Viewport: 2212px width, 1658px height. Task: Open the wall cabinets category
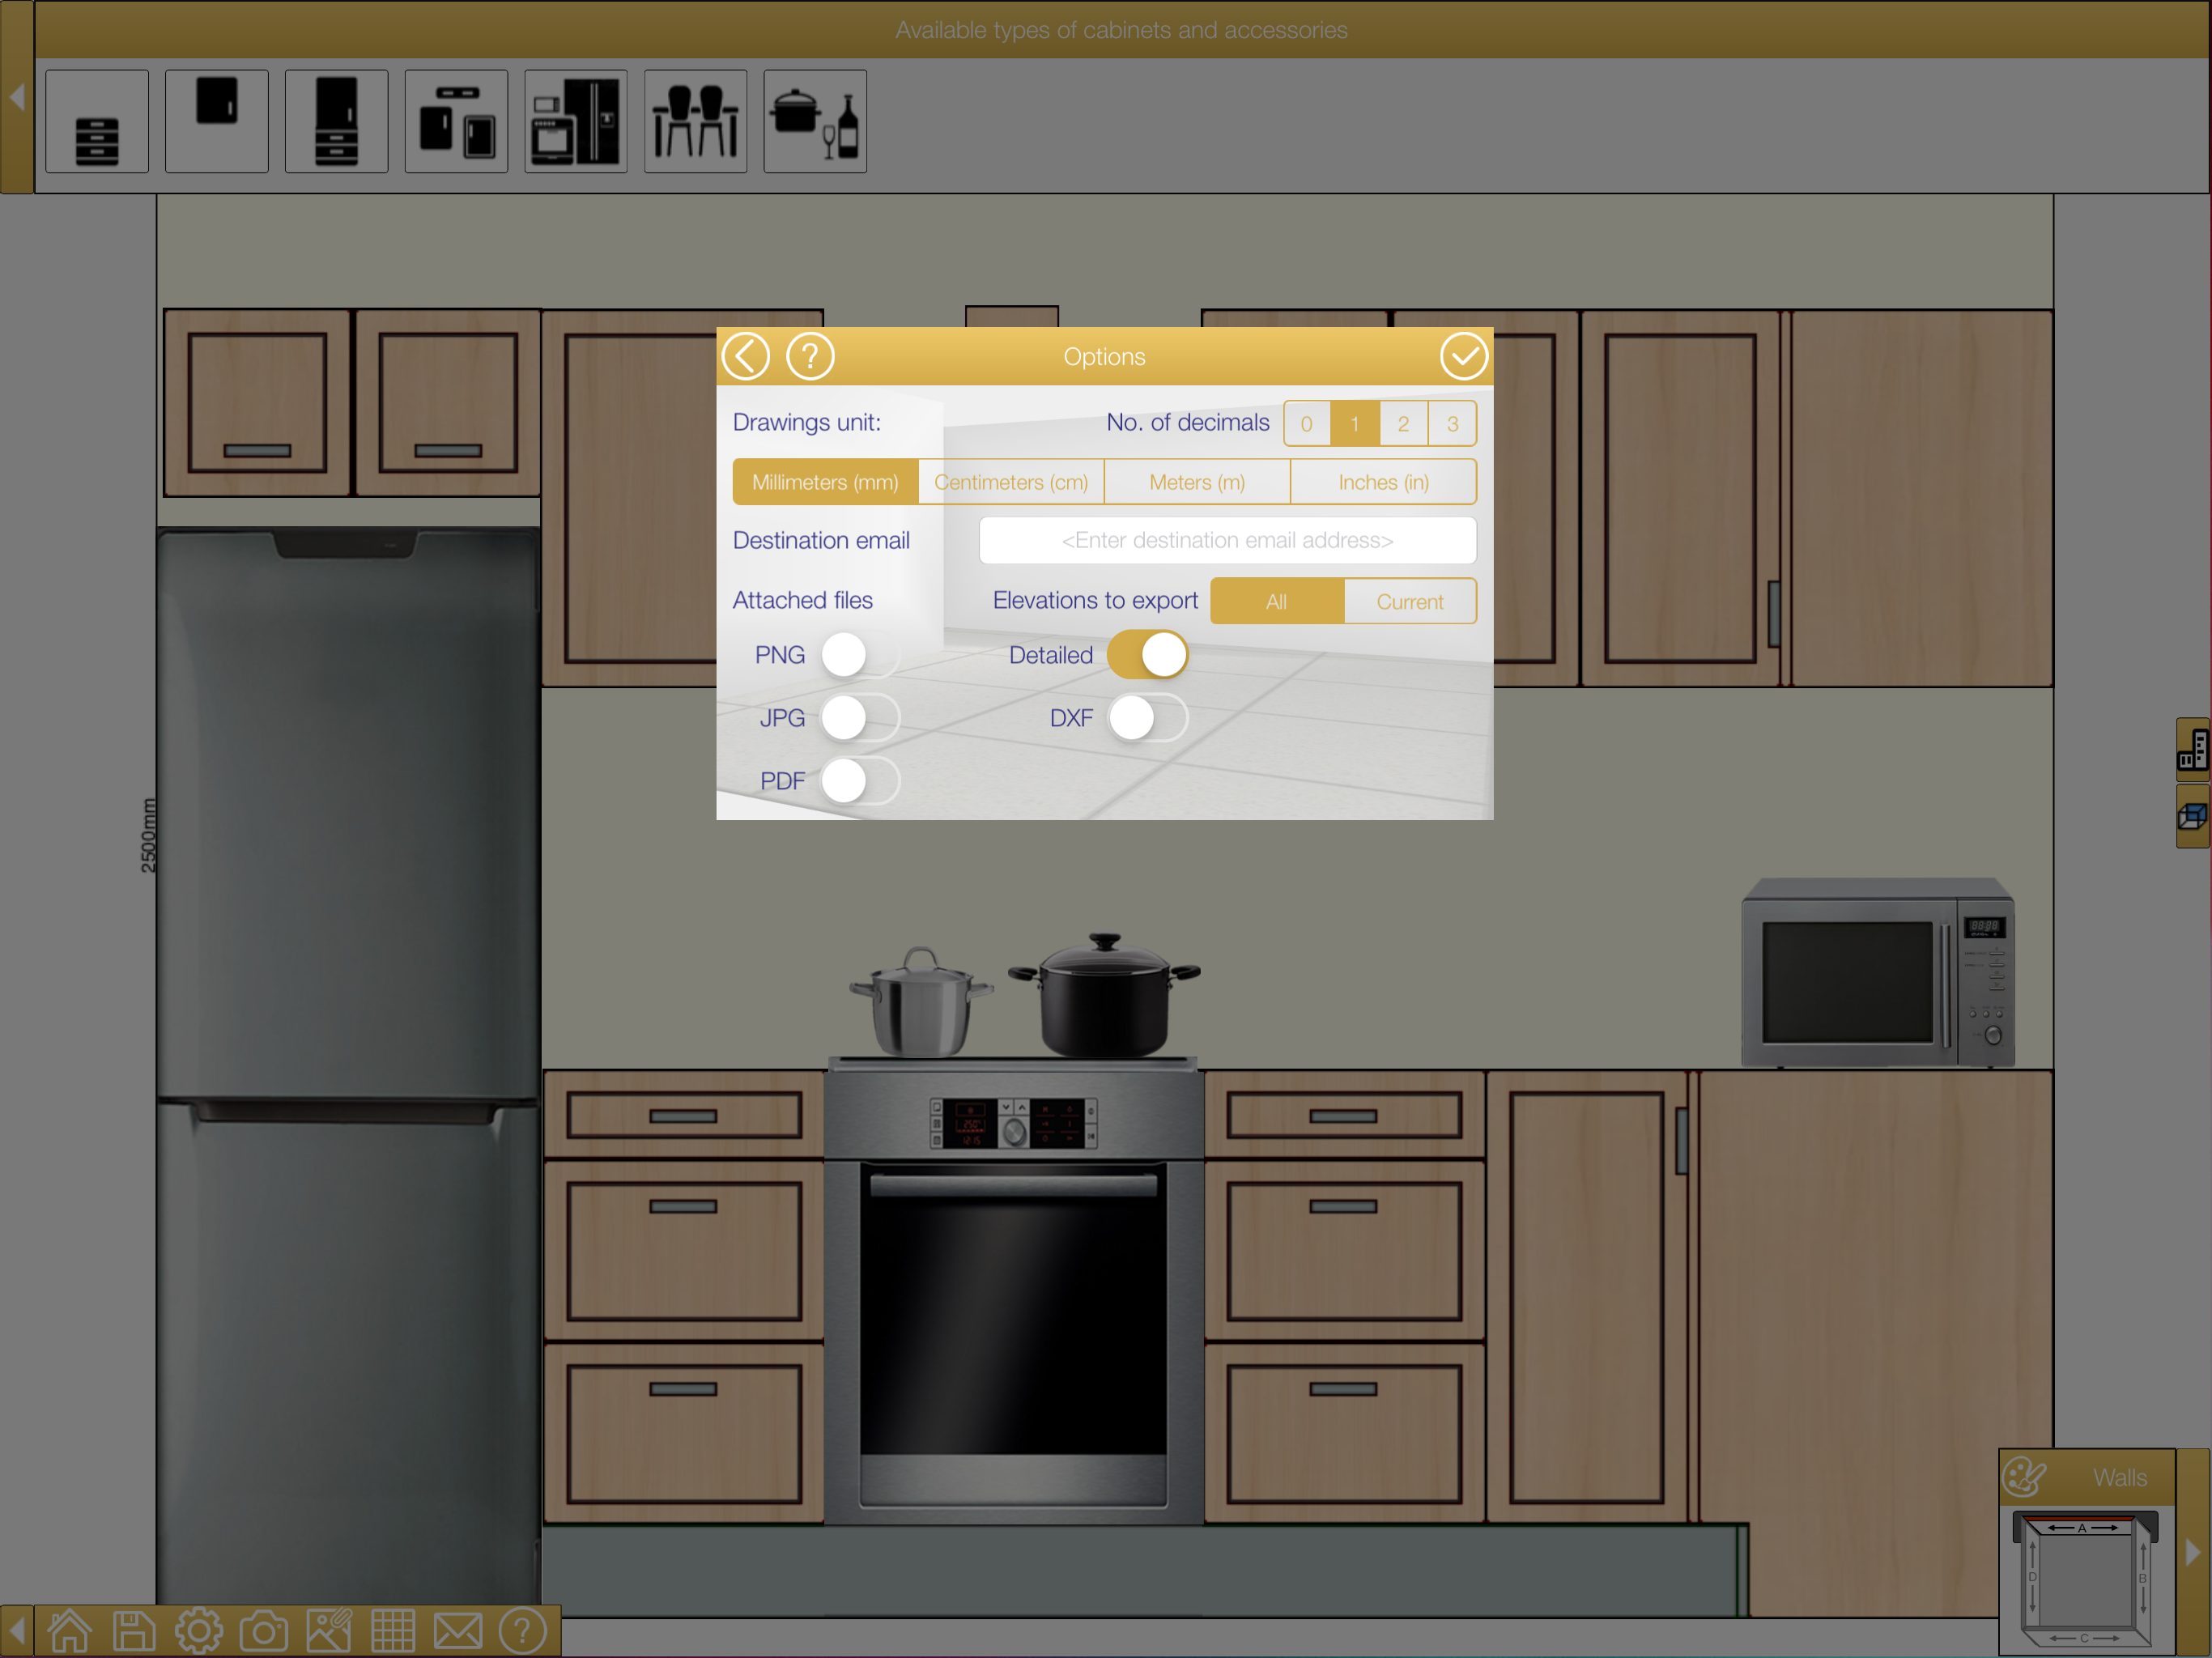tap(217, 121)
